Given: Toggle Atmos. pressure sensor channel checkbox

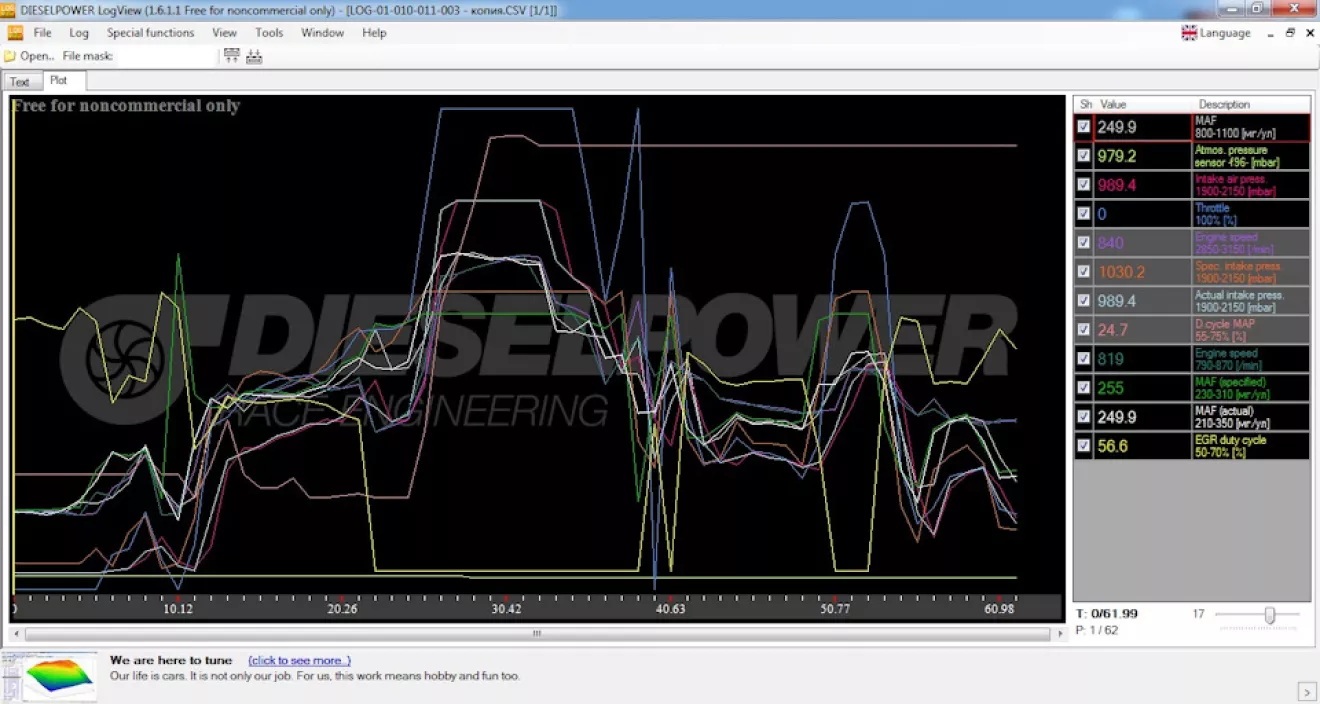Looking at the screenshot, I should click(x=1084, y=156).
